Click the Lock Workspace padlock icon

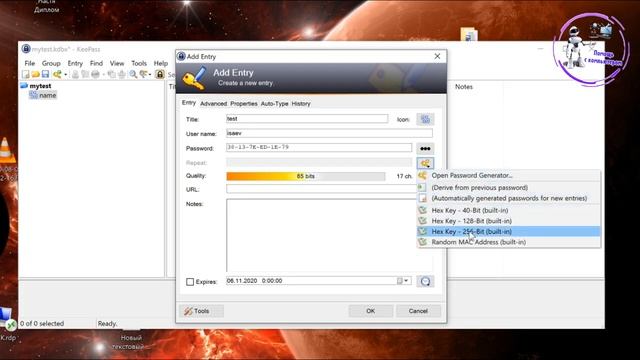(x=160, y=74)
